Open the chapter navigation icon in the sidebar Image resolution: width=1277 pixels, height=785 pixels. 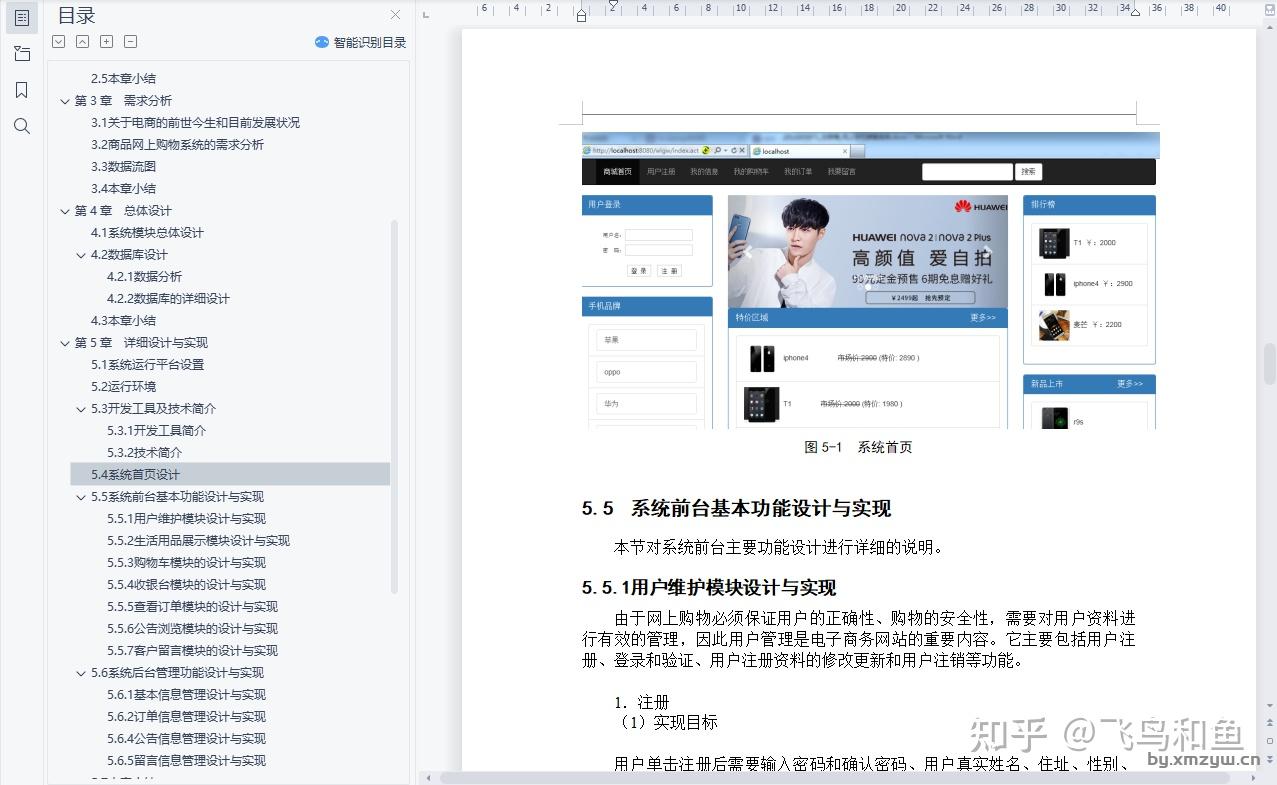[x=22, y=54]
